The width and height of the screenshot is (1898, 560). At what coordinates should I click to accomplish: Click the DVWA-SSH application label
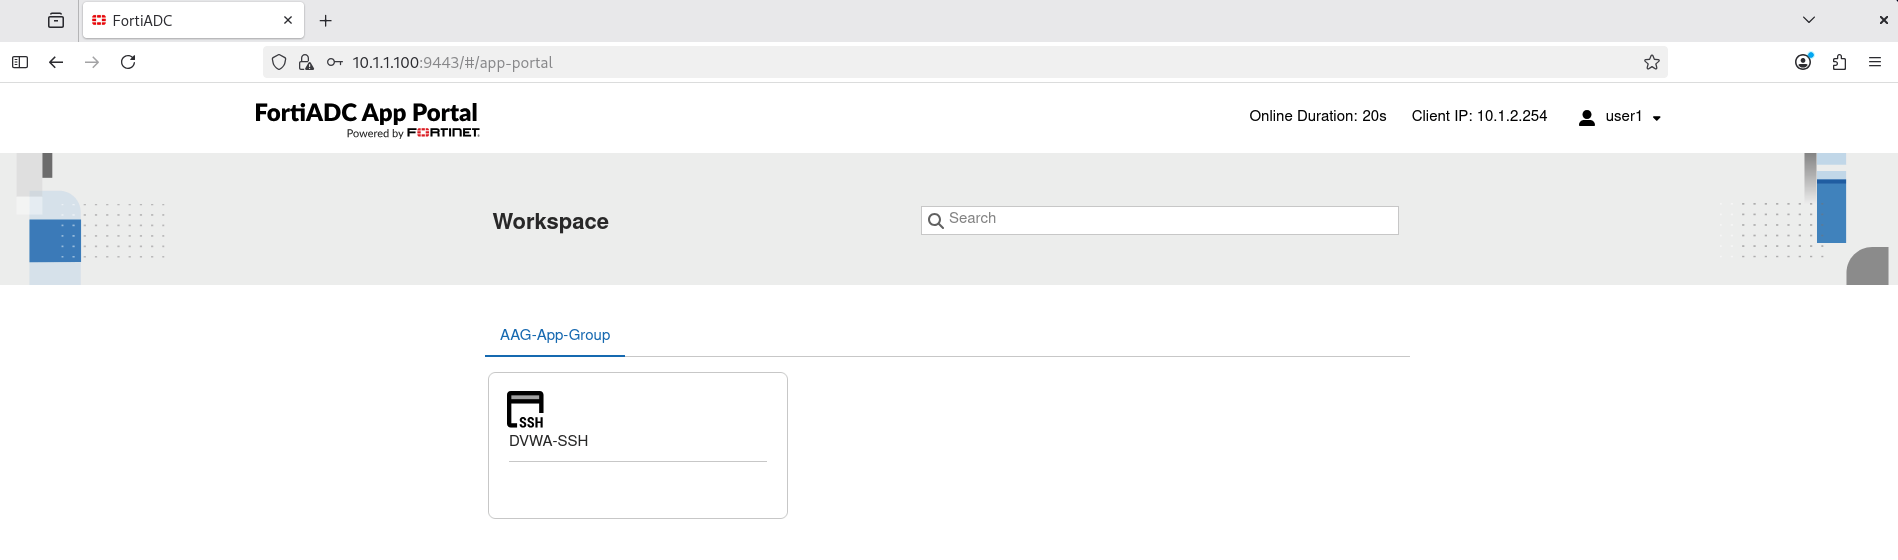(548, 441)
